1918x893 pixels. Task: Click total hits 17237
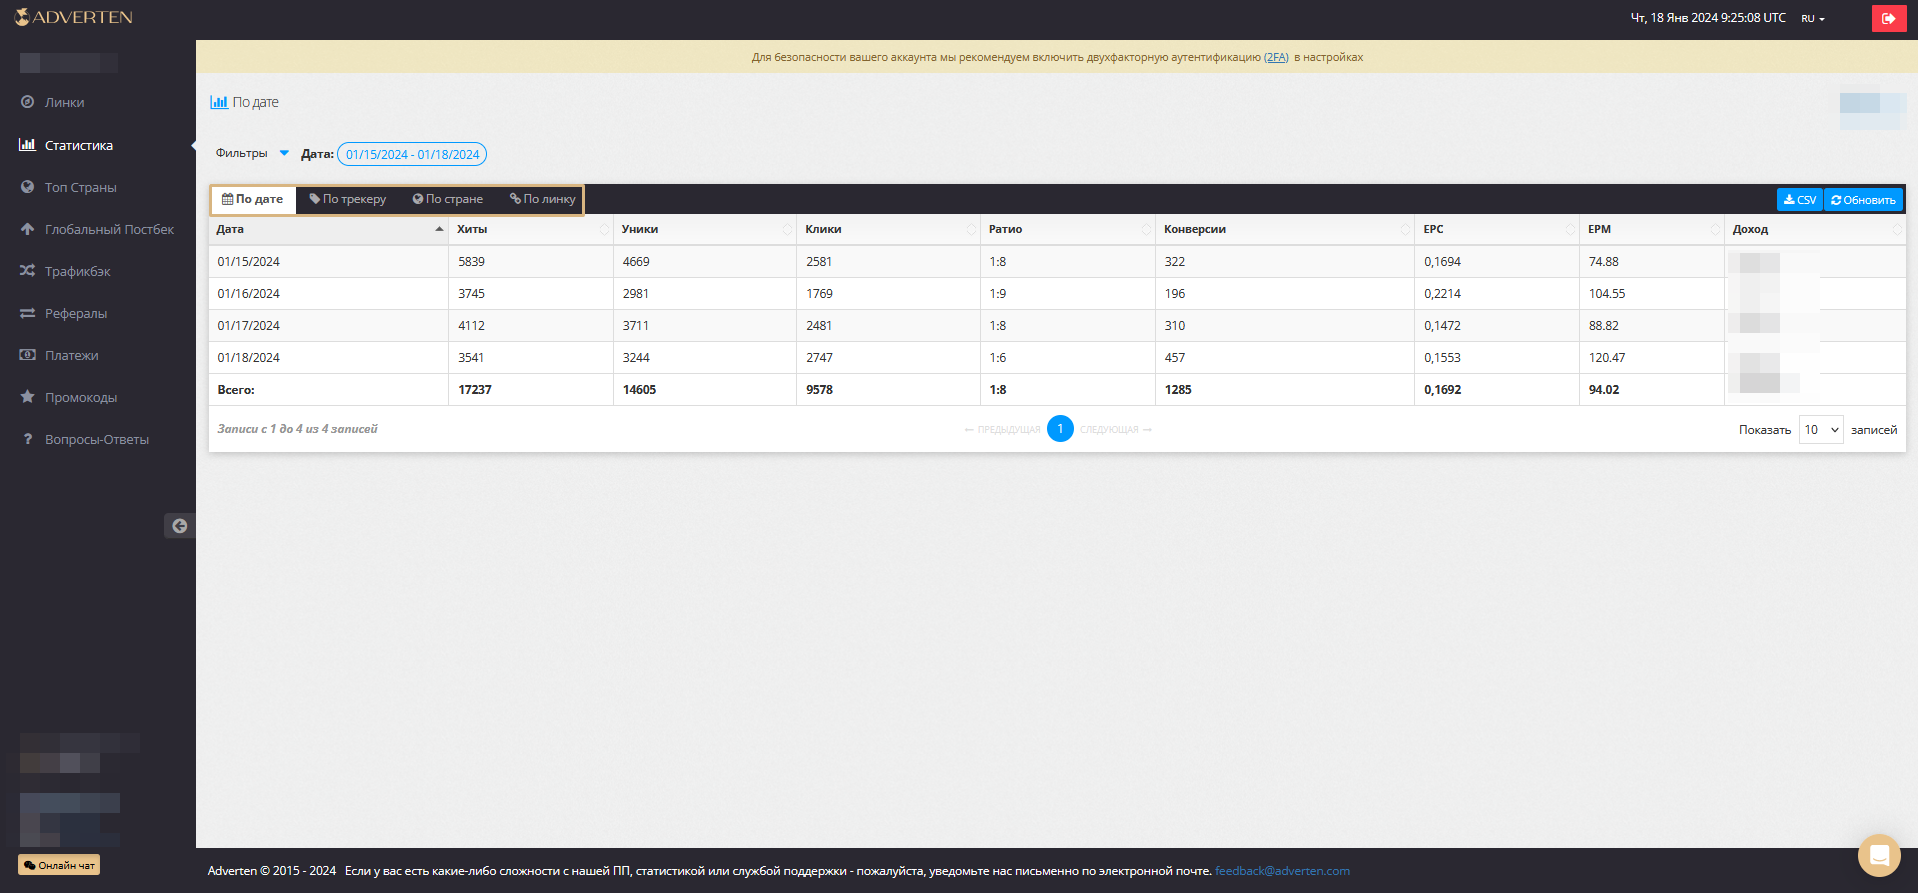pyautogui.click(x=475, y=389)
